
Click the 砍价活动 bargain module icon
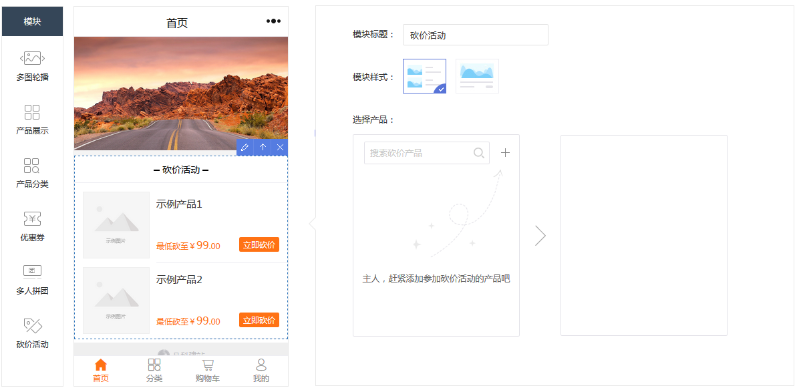32,325
